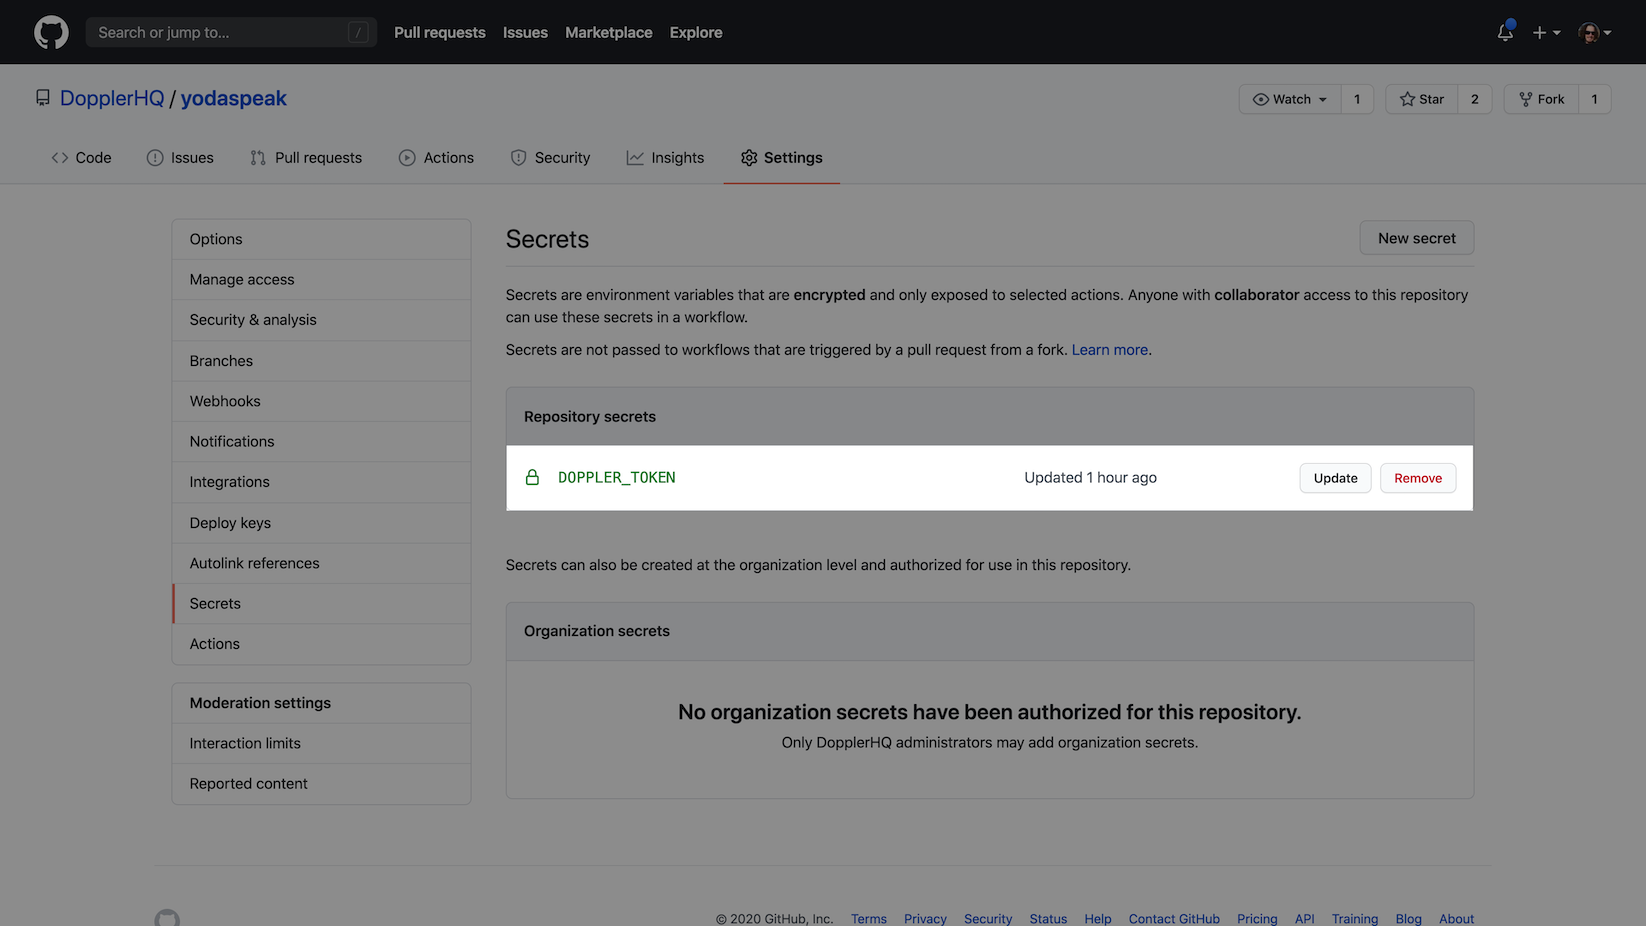
Task: Open the notifications bell
Action: (x=1505, y=32)
